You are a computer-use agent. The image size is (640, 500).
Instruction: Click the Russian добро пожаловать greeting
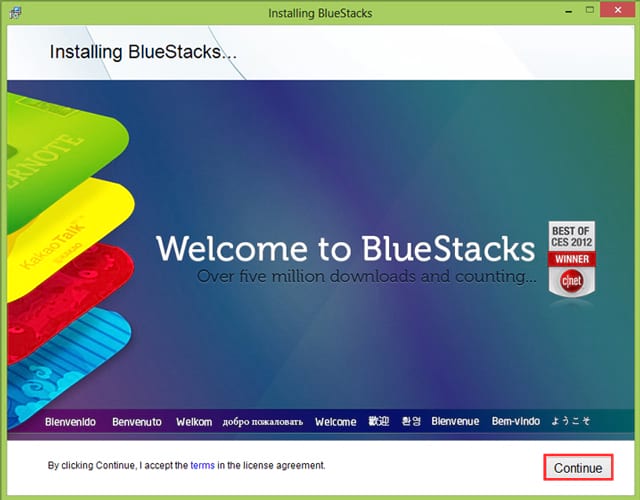(263, 422)
